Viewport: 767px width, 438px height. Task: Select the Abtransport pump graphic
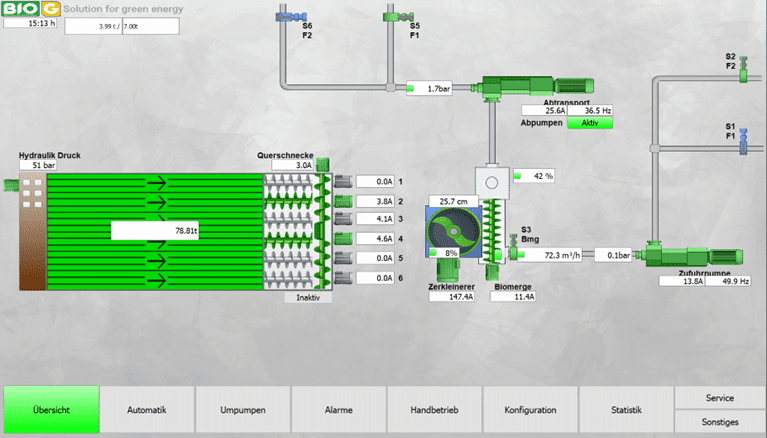pos(535,87)
